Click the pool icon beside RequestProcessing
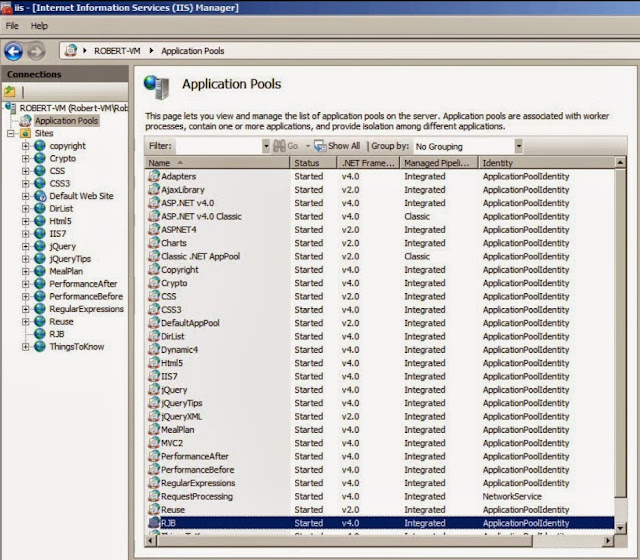 point(154,496)
